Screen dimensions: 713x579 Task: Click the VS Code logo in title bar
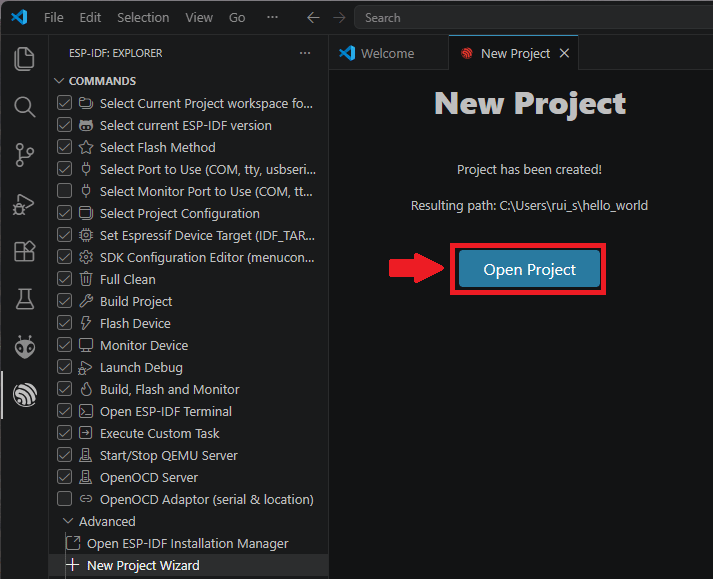tap(19, 17)
